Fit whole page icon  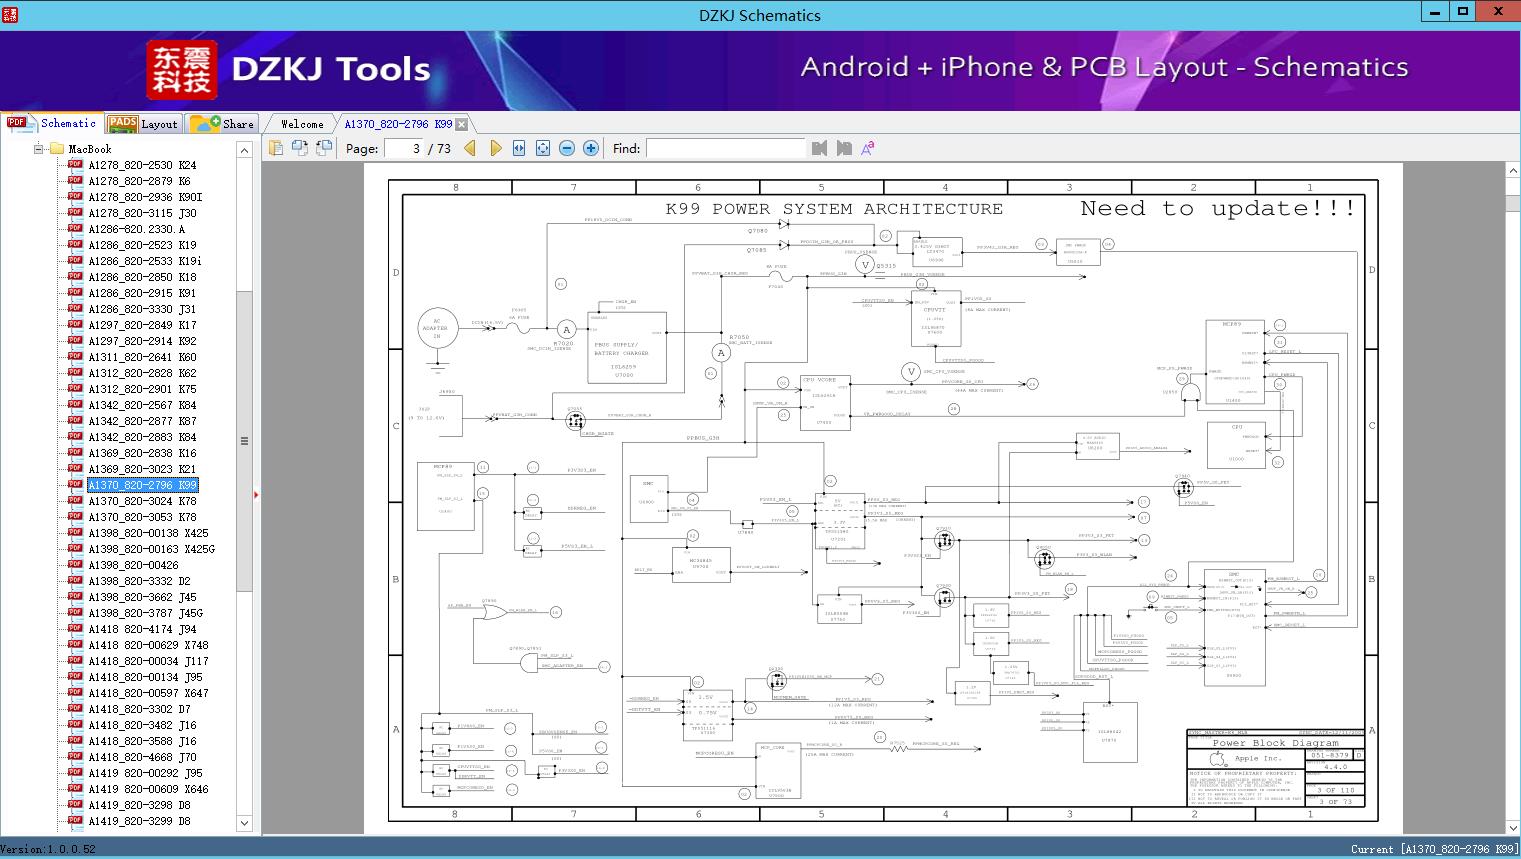point(543,148)
